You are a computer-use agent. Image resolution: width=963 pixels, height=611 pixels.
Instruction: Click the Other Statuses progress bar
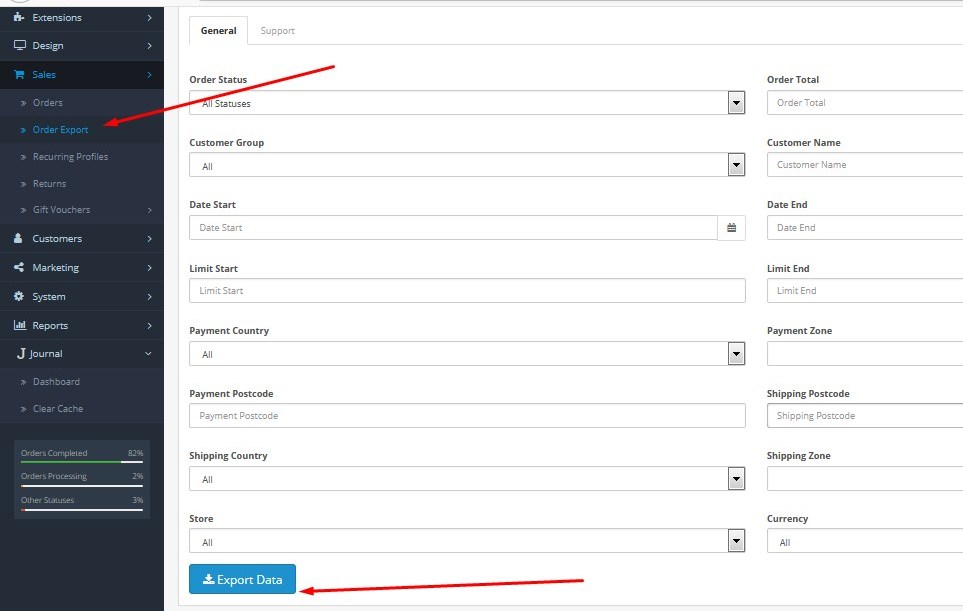[x=82, y=510]
